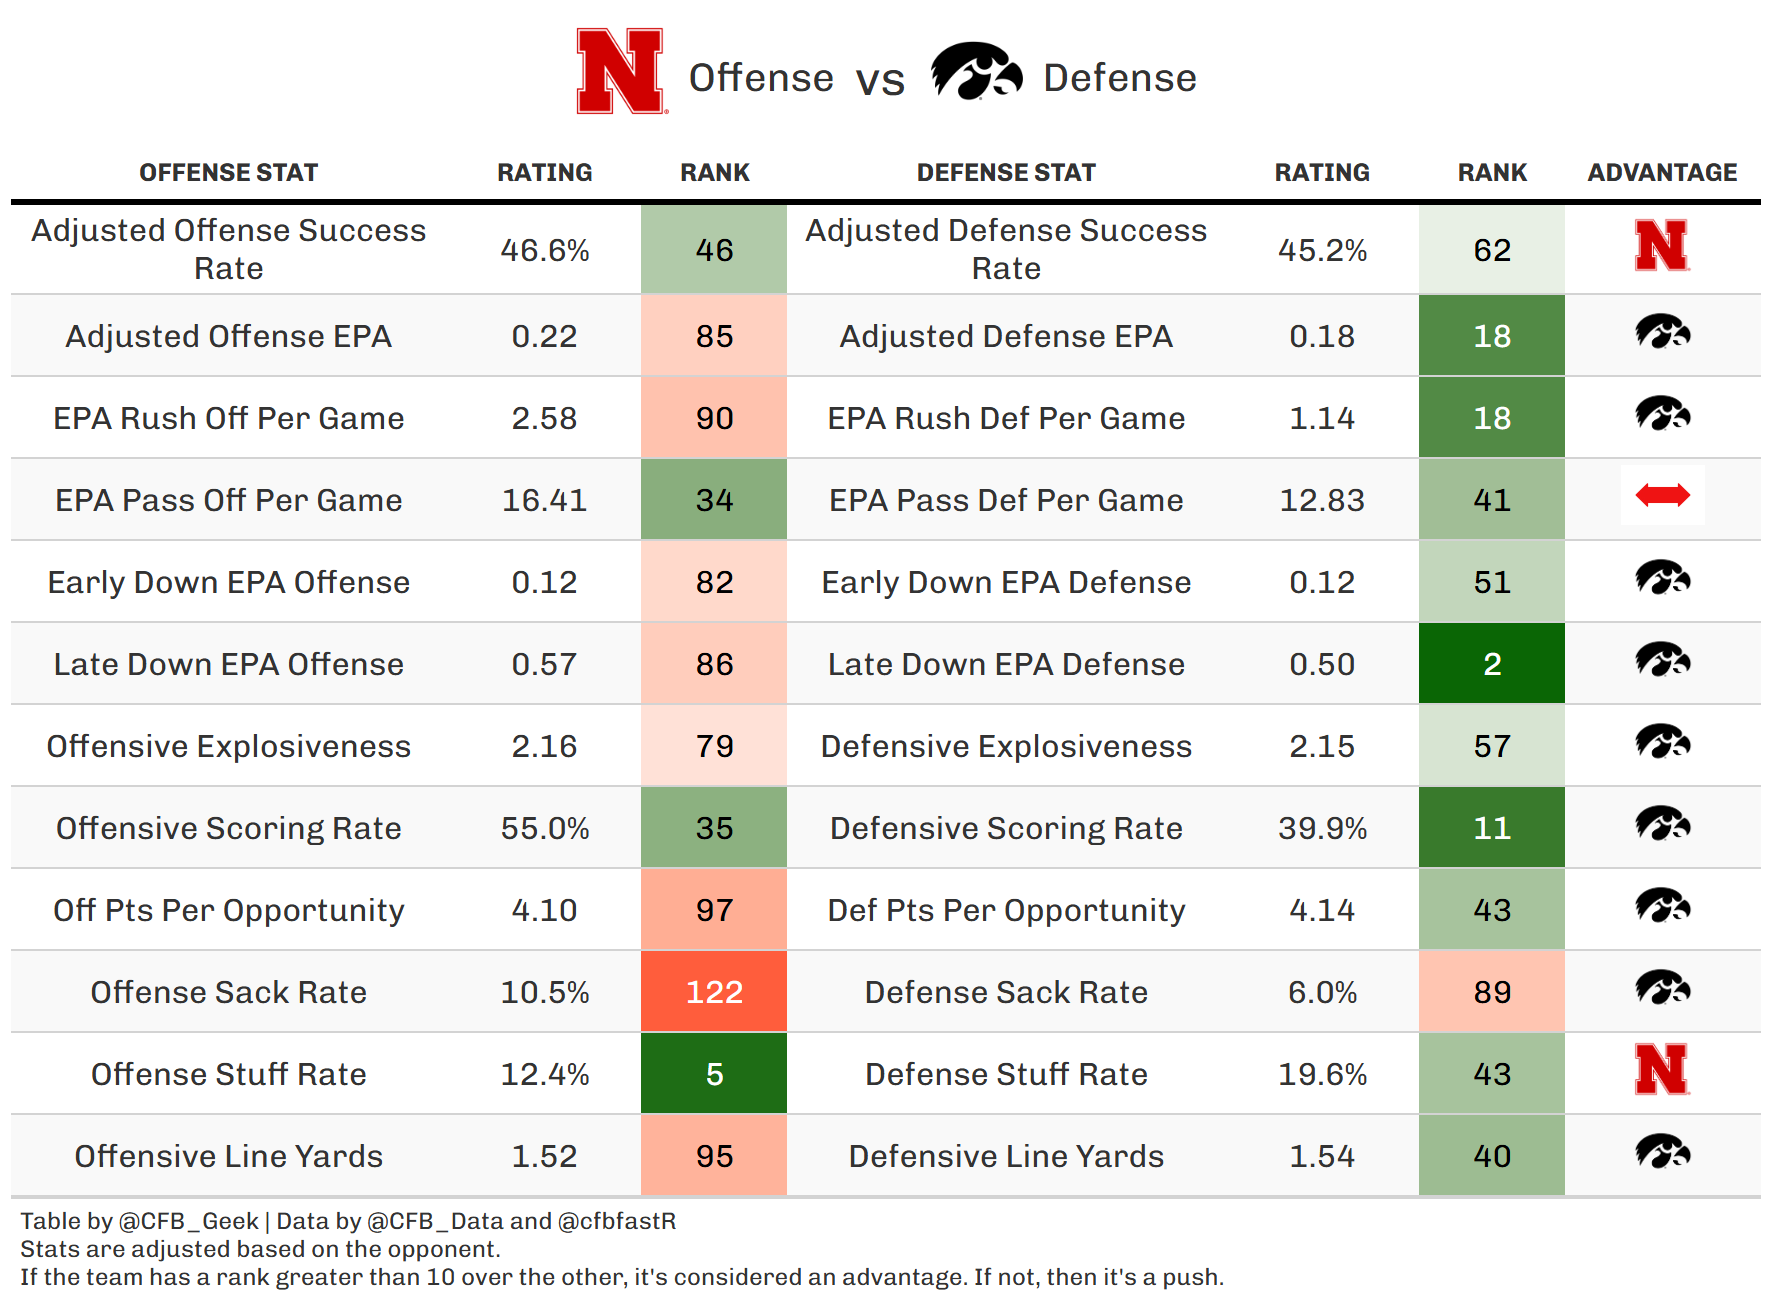This screenshot has height=1312, width=1770.
Task: Click the Iowa advantage icon for Sack Rate
Action: coord(1662,988)
